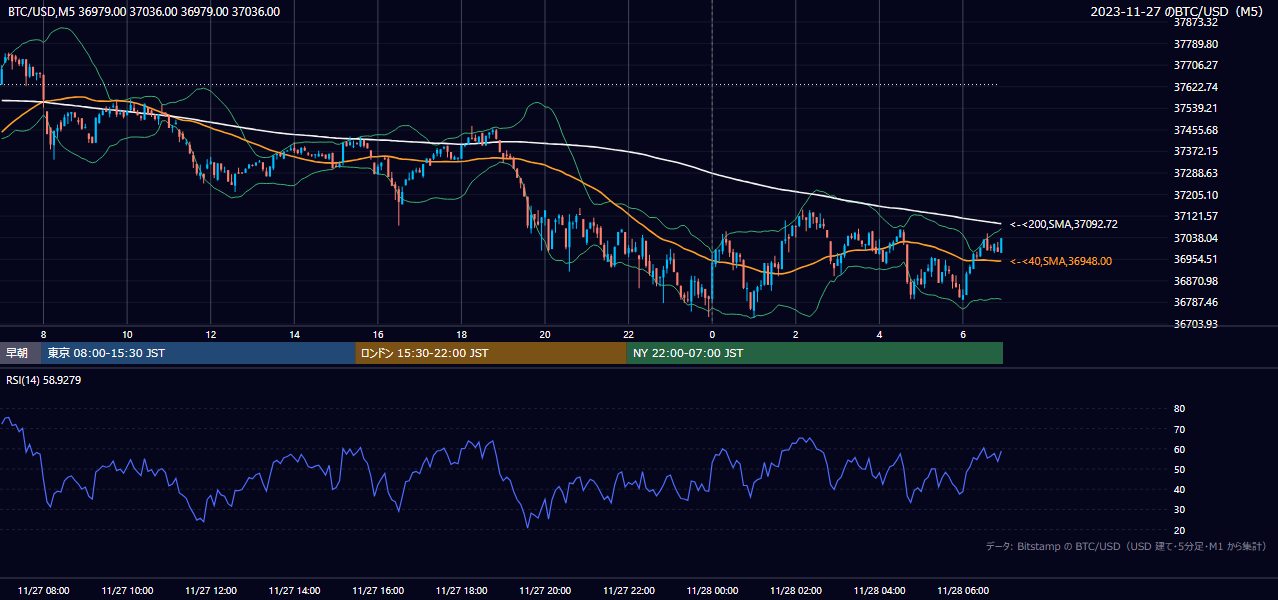Click the BTC/USD,M5 OHLC header text

144,12
